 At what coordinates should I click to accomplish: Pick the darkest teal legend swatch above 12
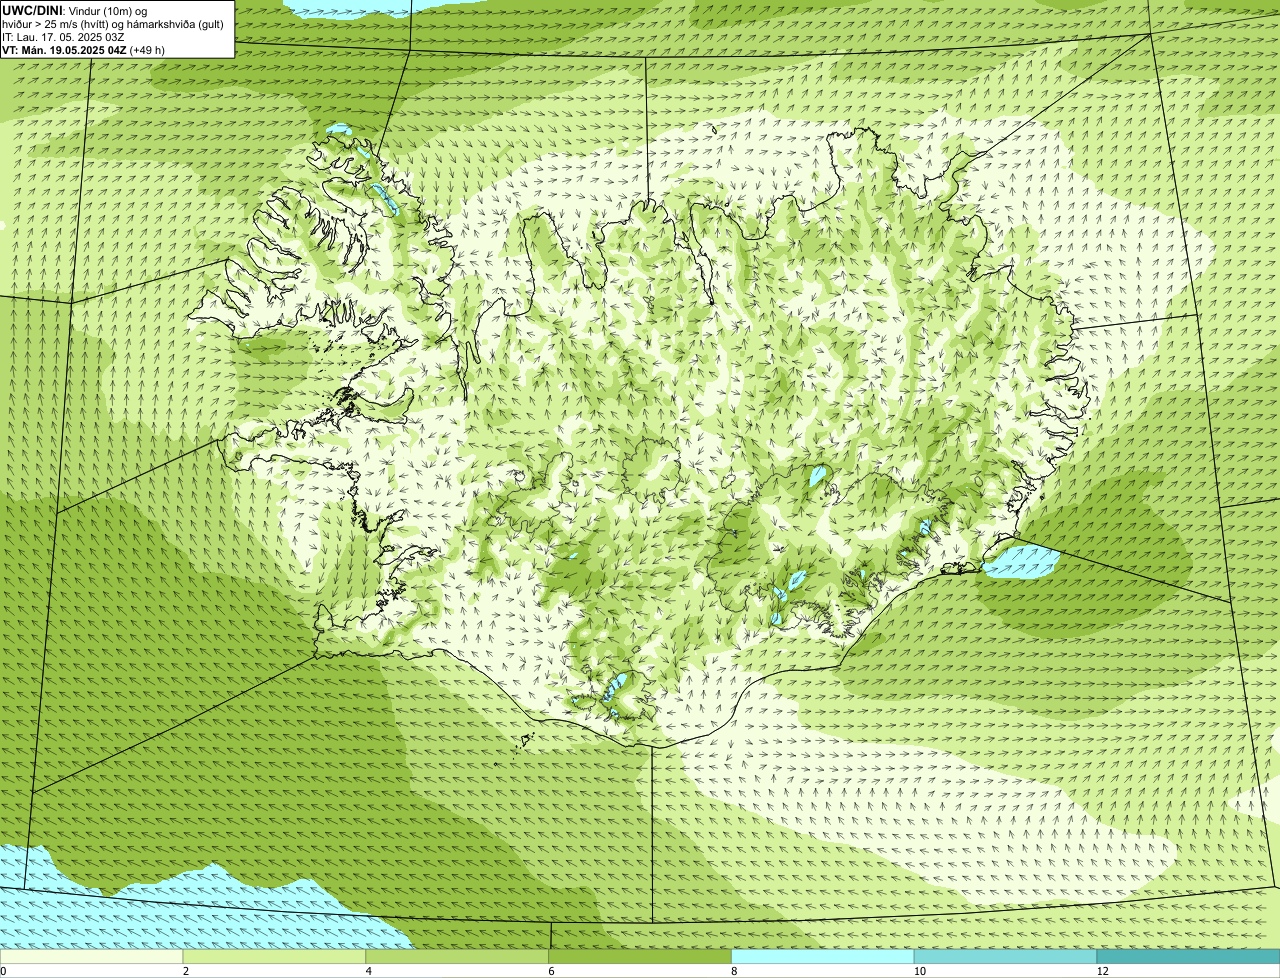pyautogui.click(x=1189, y=957)
